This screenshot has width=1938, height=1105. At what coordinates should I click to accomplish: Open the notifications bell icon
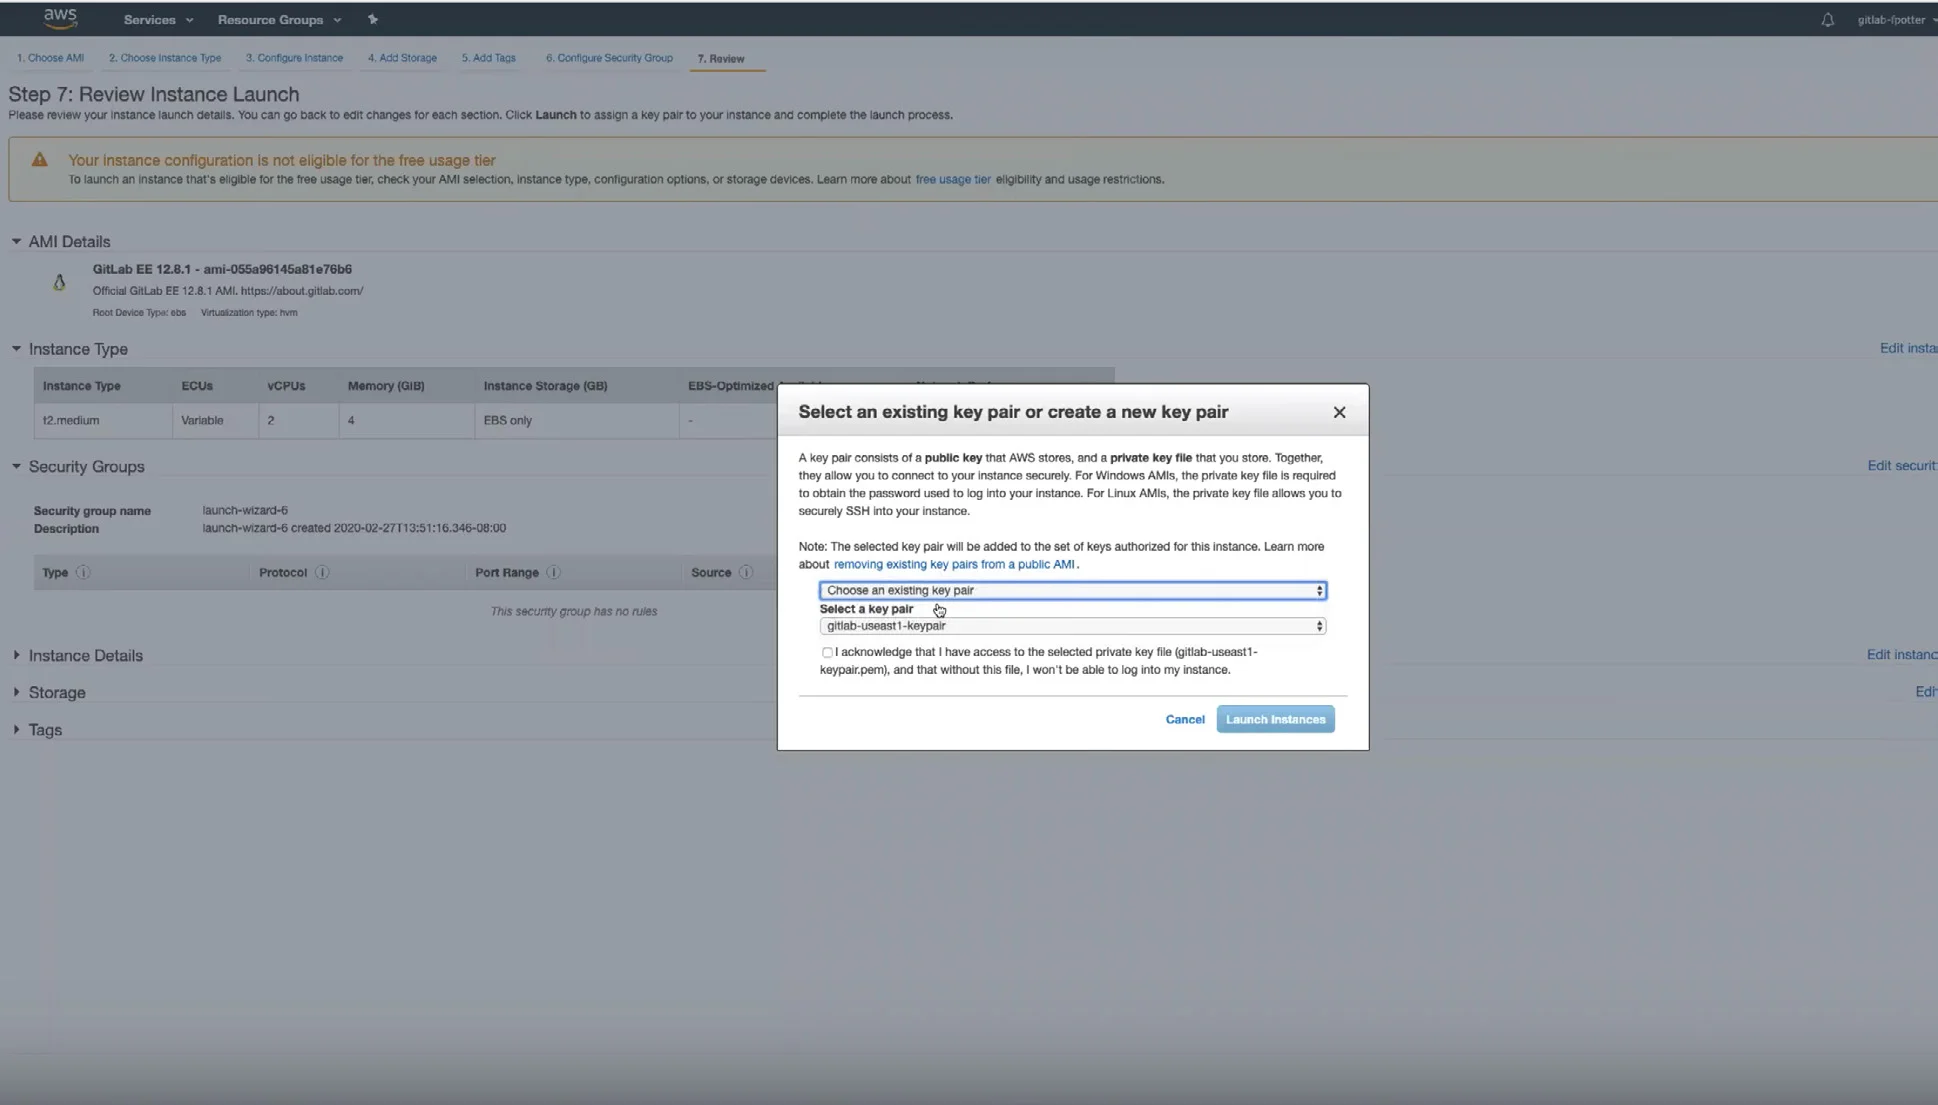(1827, 20)
